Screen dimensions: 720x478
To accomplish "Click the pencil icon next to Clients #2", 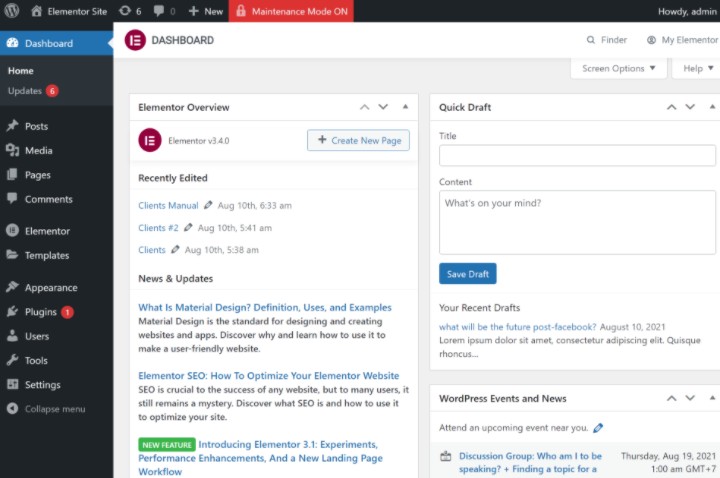I will point(188,228).
